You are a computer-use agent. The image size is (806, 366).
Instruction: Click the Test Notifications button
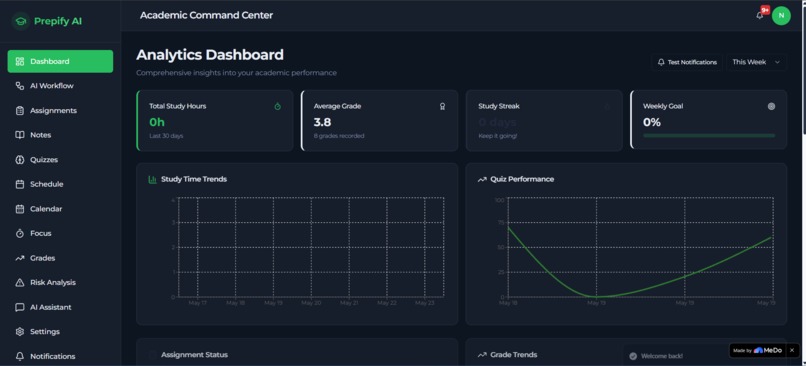coord(687,62)
